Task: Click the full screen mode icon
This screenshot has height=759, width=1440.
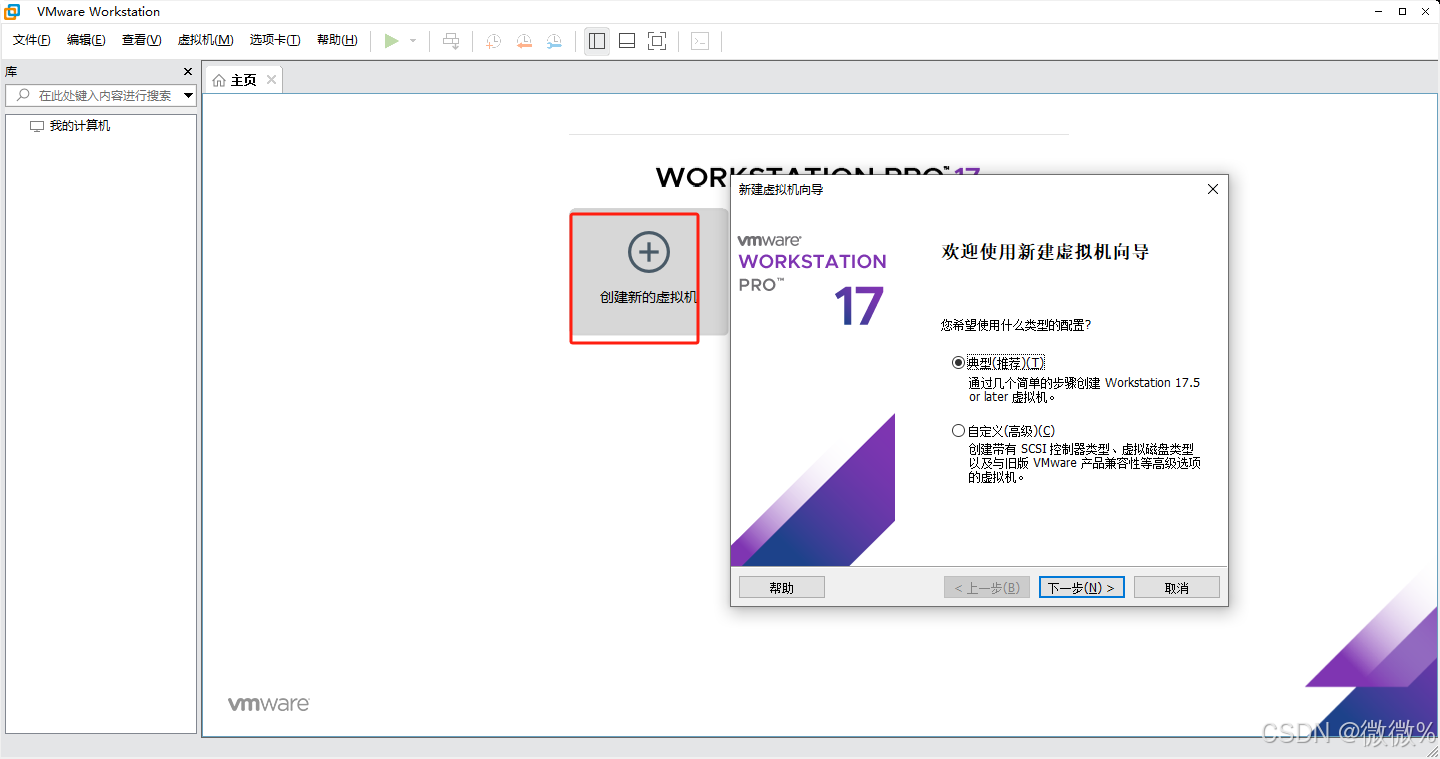Action: pyautogui.click(x=657, y=41)
